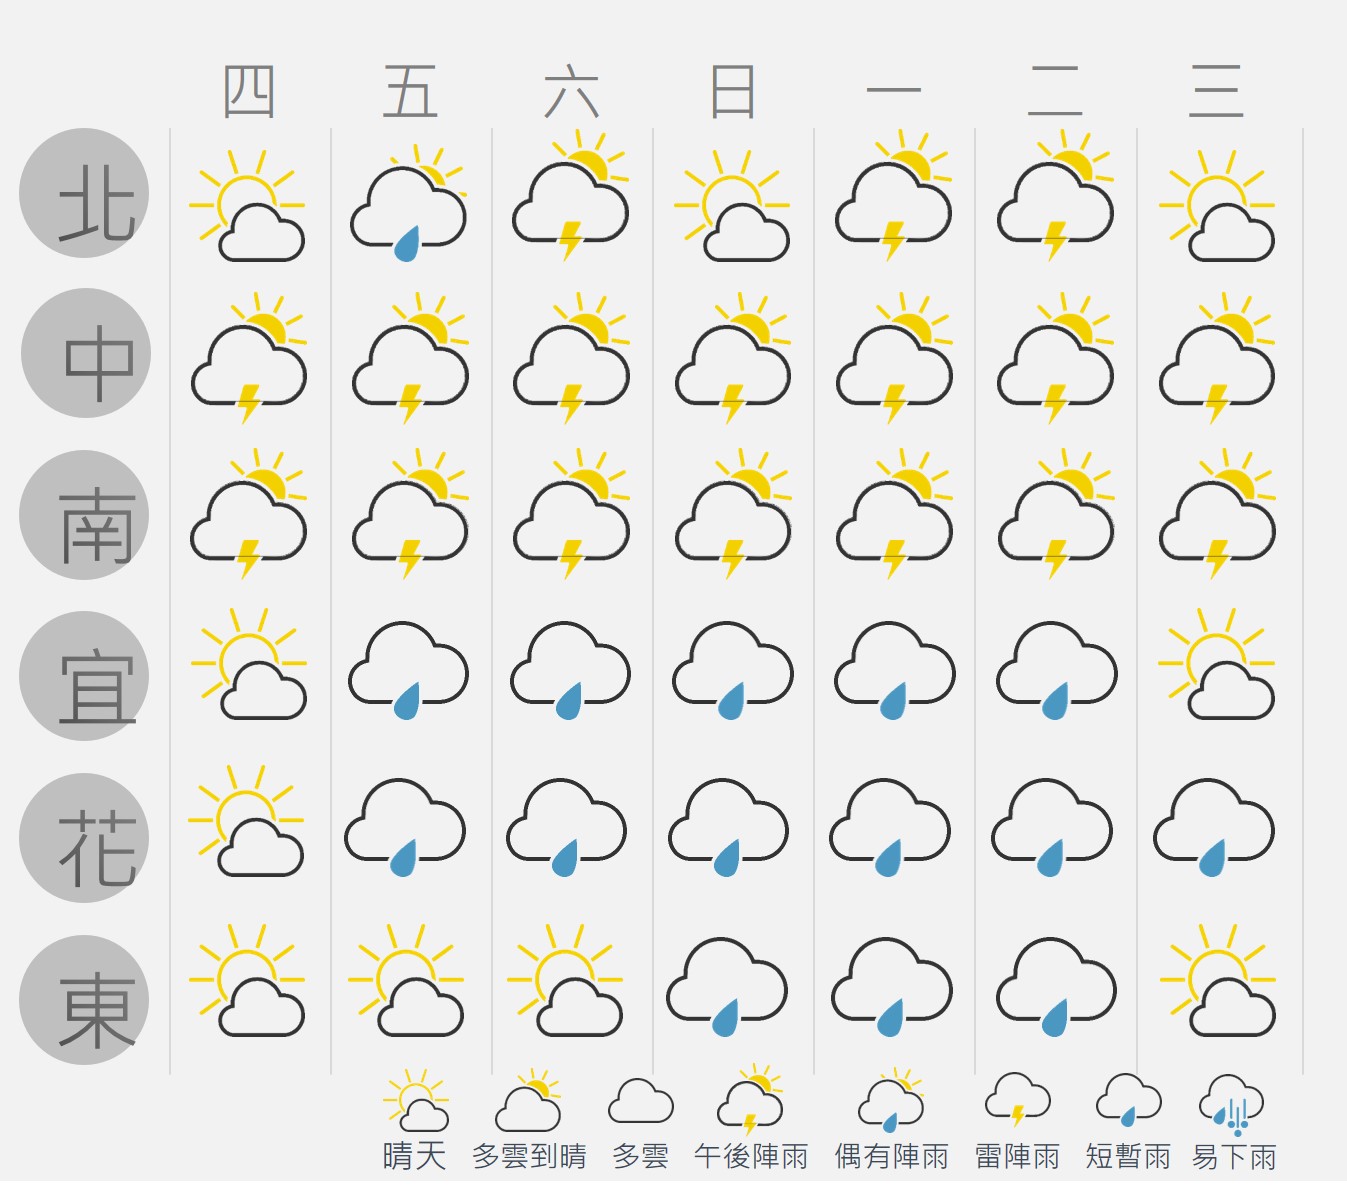Select the 花 region circle

coord(84,838)
